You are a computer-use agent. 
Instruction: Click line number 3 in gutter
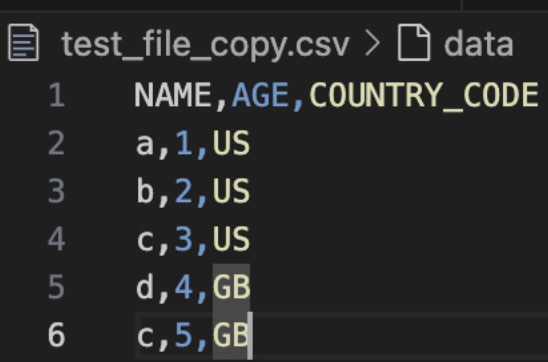57,191
